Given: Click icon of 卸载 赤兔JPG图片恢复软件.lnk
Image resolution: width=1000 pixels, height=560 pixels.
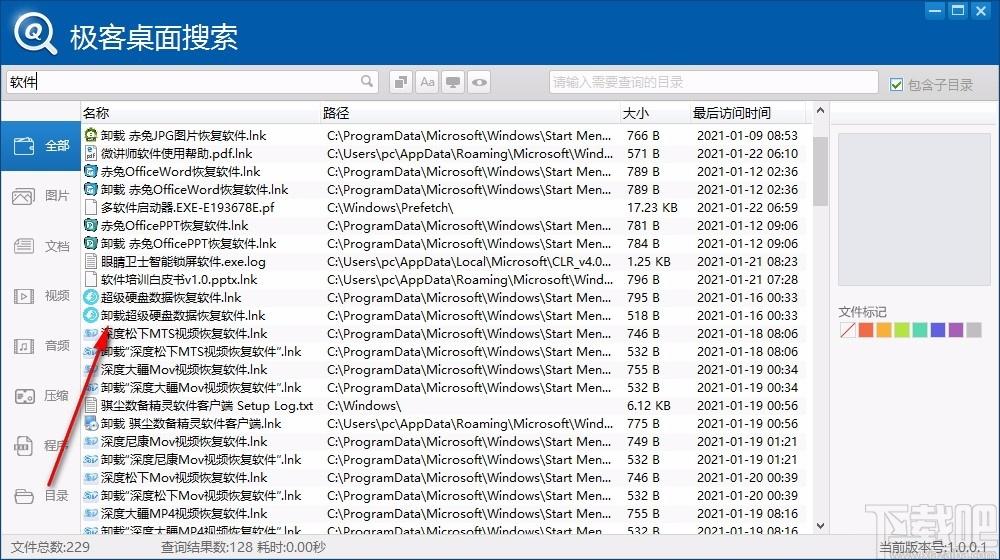Looking at the screenshot, I should (x=91, y=135).
